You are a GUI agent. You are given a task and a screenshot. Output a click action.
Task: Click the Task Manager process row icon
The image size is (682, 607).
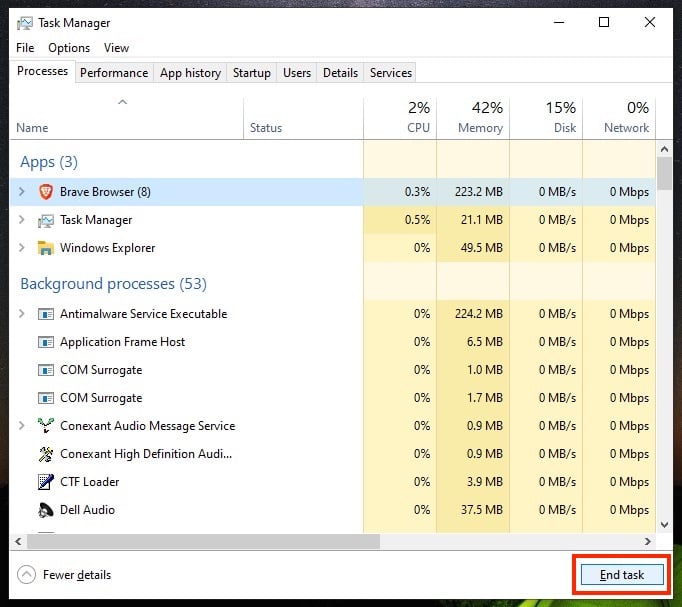tap(46, 220)
